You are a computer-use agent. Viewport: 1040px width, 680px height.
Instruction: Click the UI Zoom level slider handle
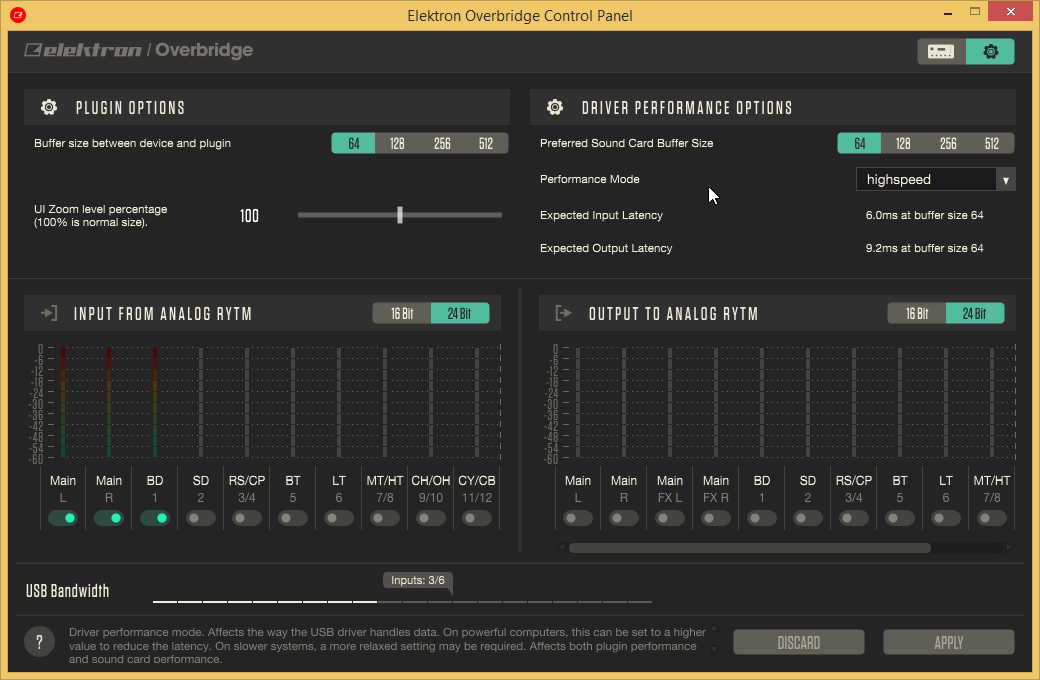400,214
